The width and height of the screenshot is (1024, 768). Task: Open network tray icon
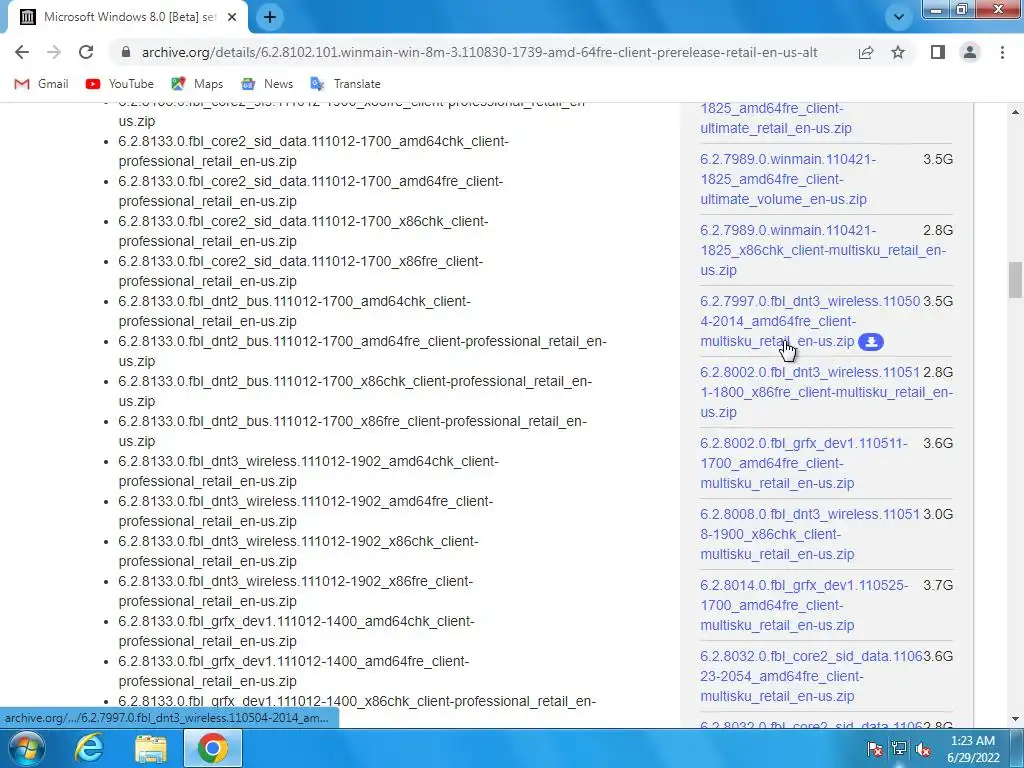click(899, 748)
